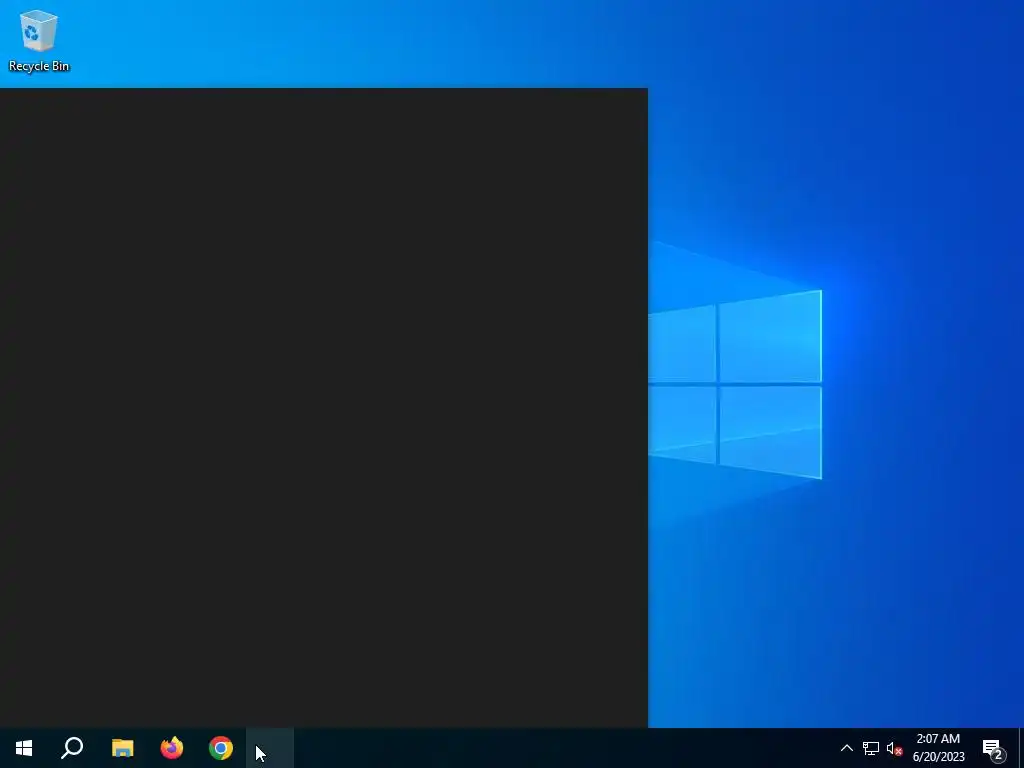1024x768 pixels.
Task: Open muted volume tray icon
Action: pyautogui.click(x=894, y=748)
